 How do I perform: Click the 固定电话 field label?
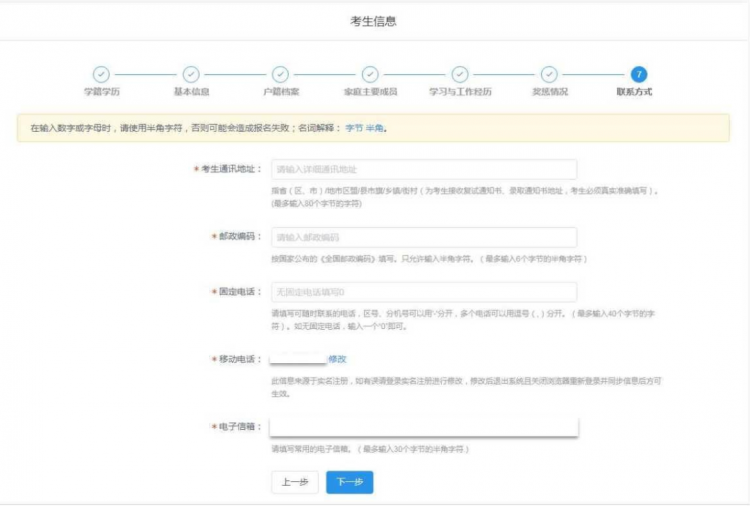[237, 292]
